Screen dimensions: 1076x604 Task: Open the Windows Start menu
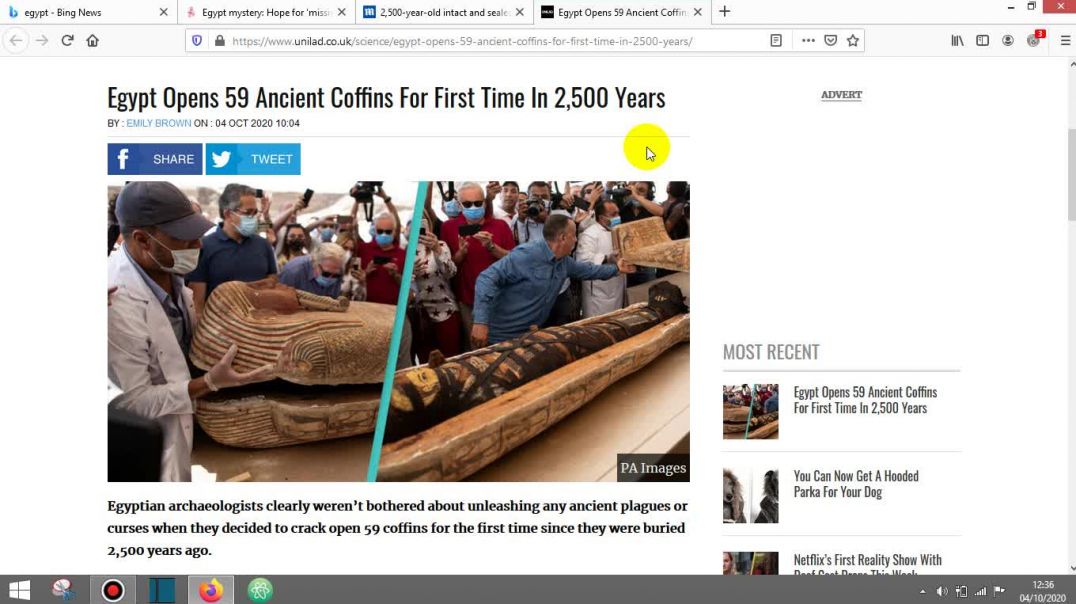[19, 590]
